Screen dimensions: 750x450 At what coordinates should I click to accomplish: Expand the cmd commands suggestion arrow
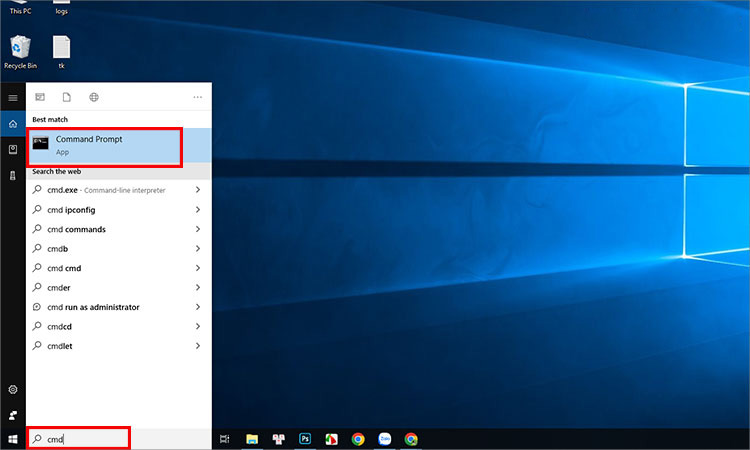pyautogui.click(x=198, y=229)
